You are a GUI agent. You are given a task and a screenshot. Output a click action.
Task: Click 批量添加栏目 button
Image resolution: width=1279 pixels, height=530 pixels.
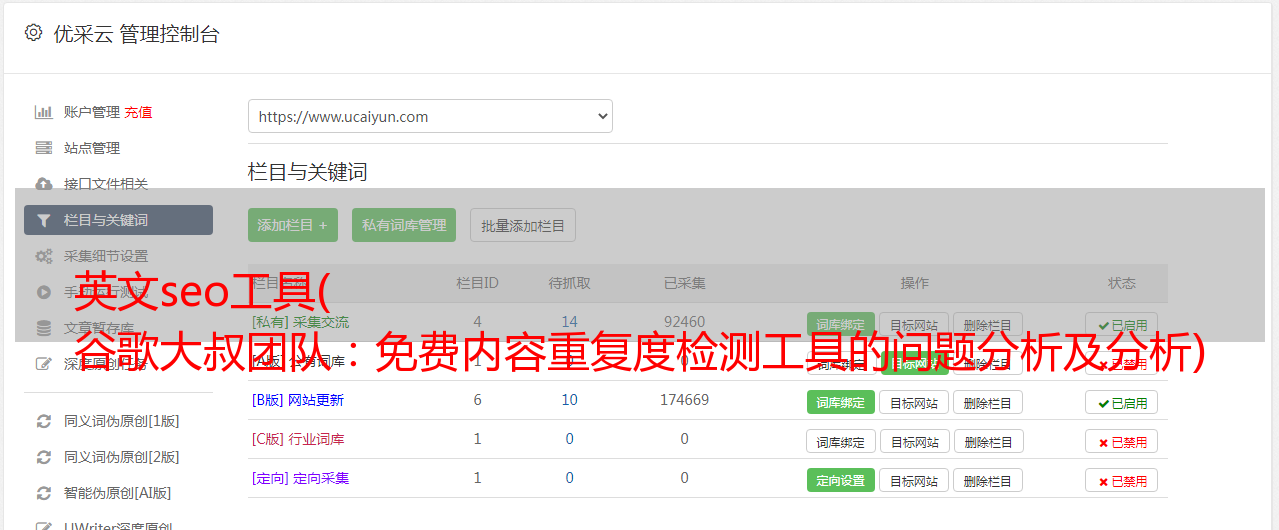(x=523, y=225)
